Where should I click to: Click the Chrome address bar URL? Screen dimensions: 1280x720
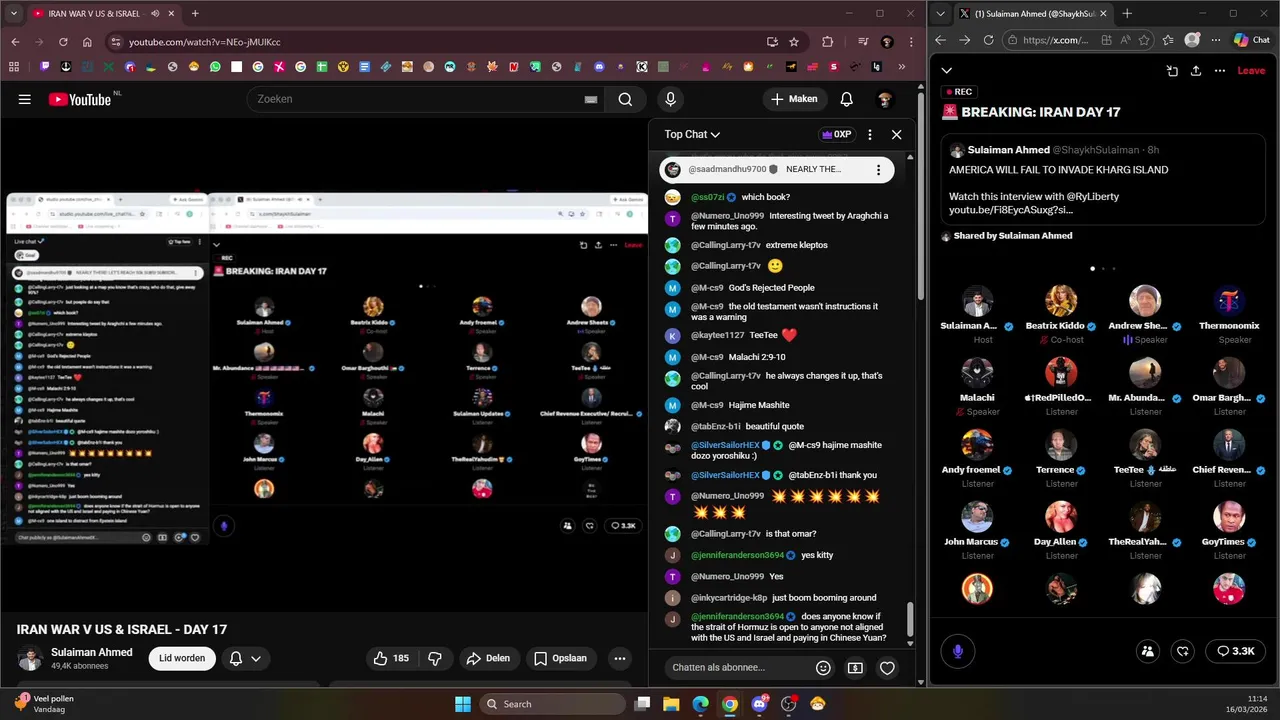coord(204,42)
